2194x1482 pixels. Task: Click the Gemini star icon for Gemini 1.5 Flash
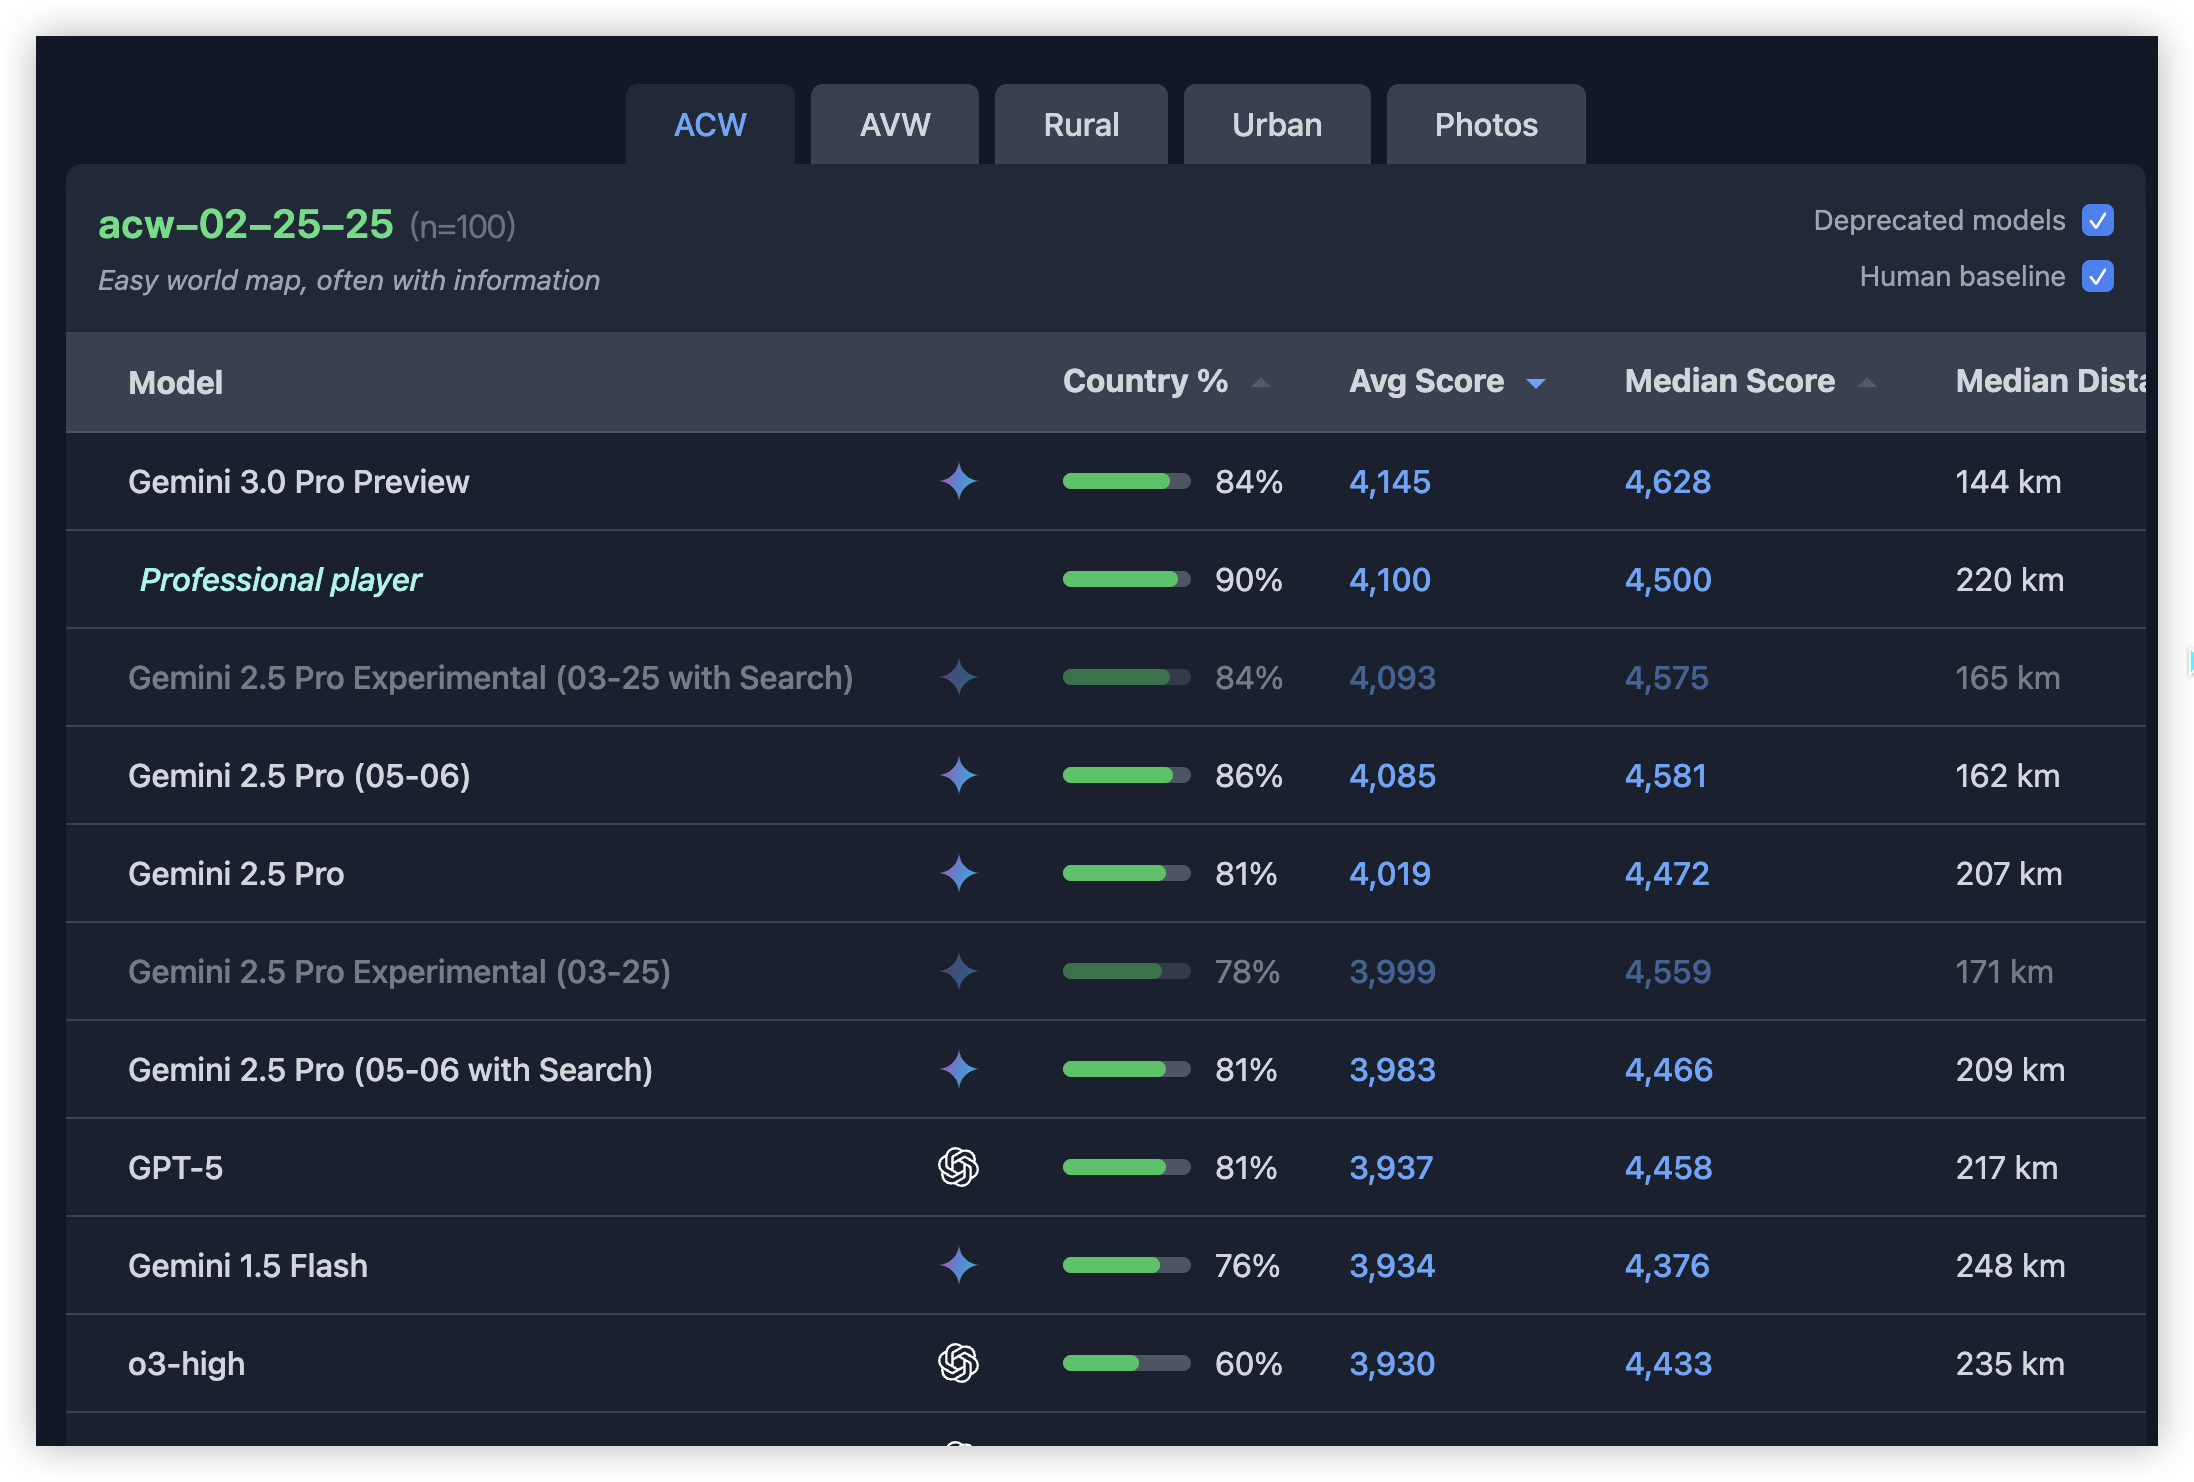[958, 1265]
